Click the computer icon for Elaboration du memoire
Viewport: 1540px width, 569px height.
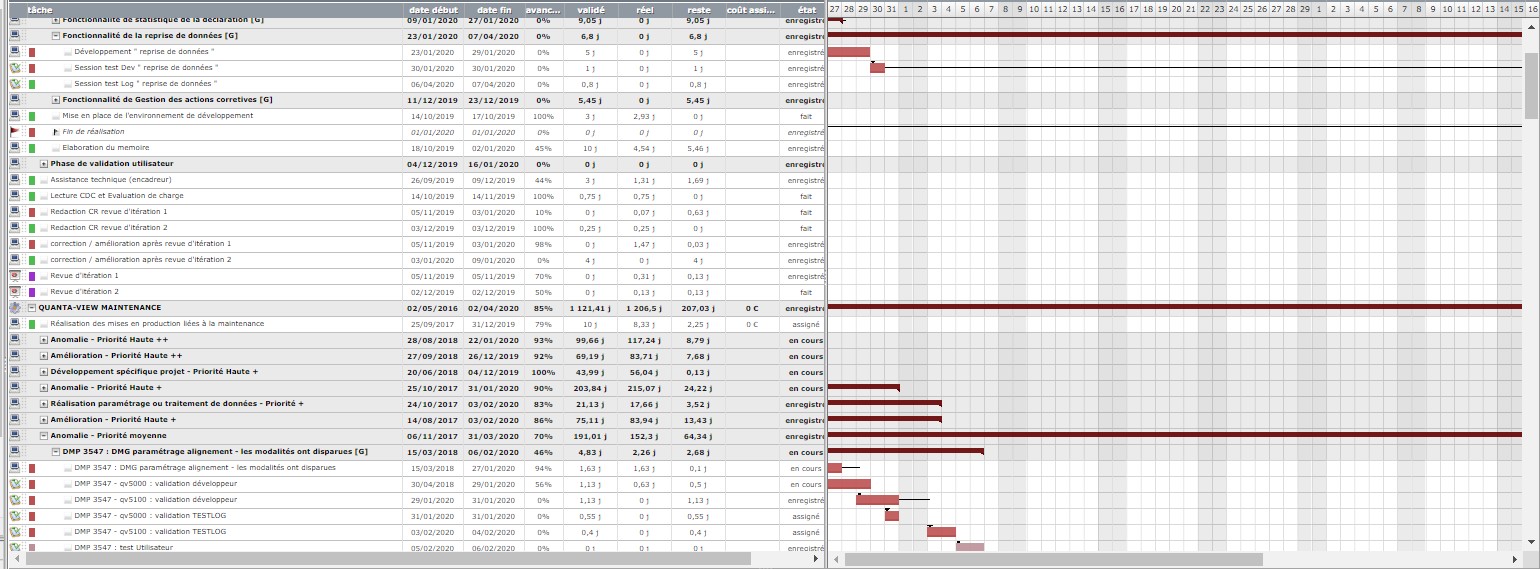click(15, 148)
